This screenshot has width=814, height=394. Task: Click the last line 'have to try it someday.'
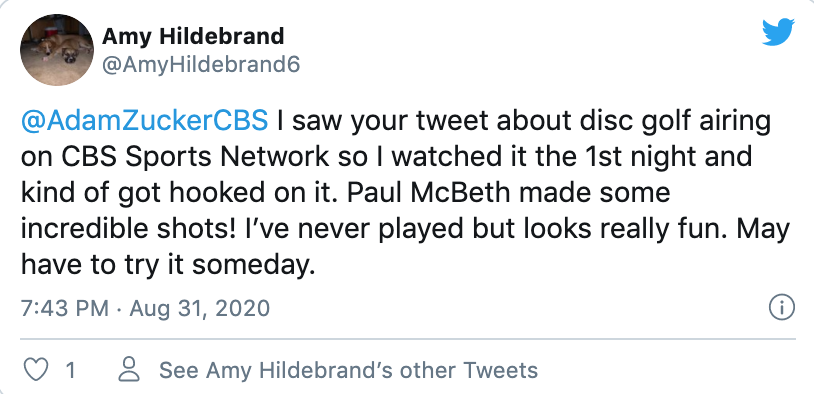[168, 265]
